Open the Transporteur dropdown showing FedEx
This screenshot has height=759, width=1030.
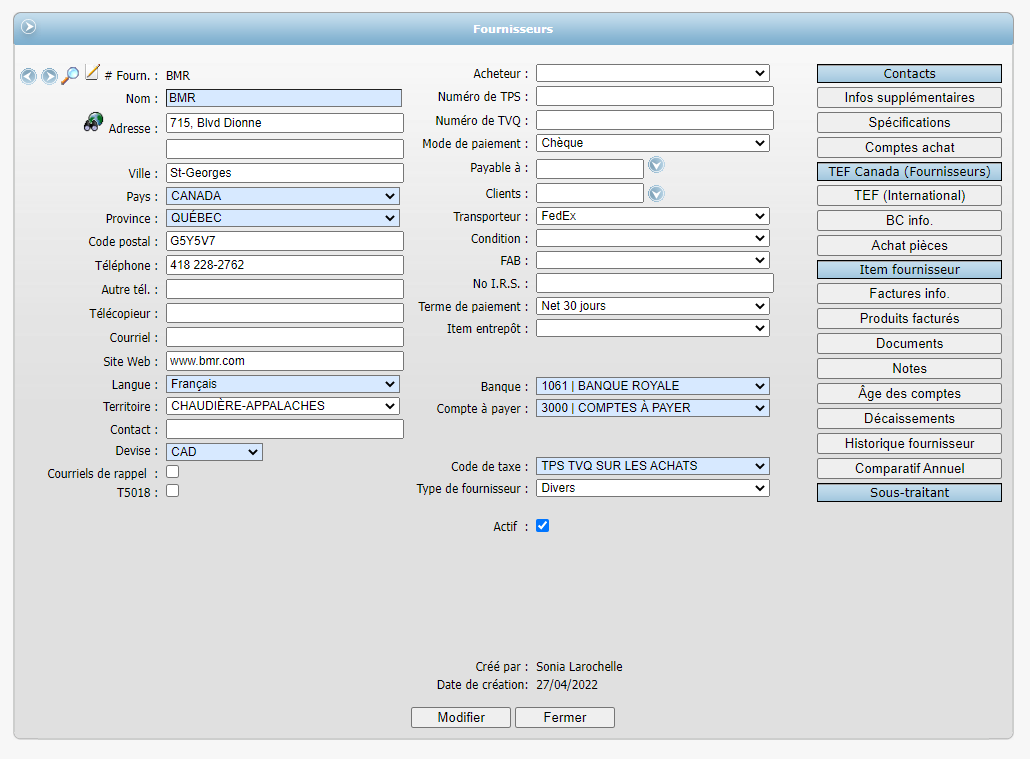click(x=653, y=216)
